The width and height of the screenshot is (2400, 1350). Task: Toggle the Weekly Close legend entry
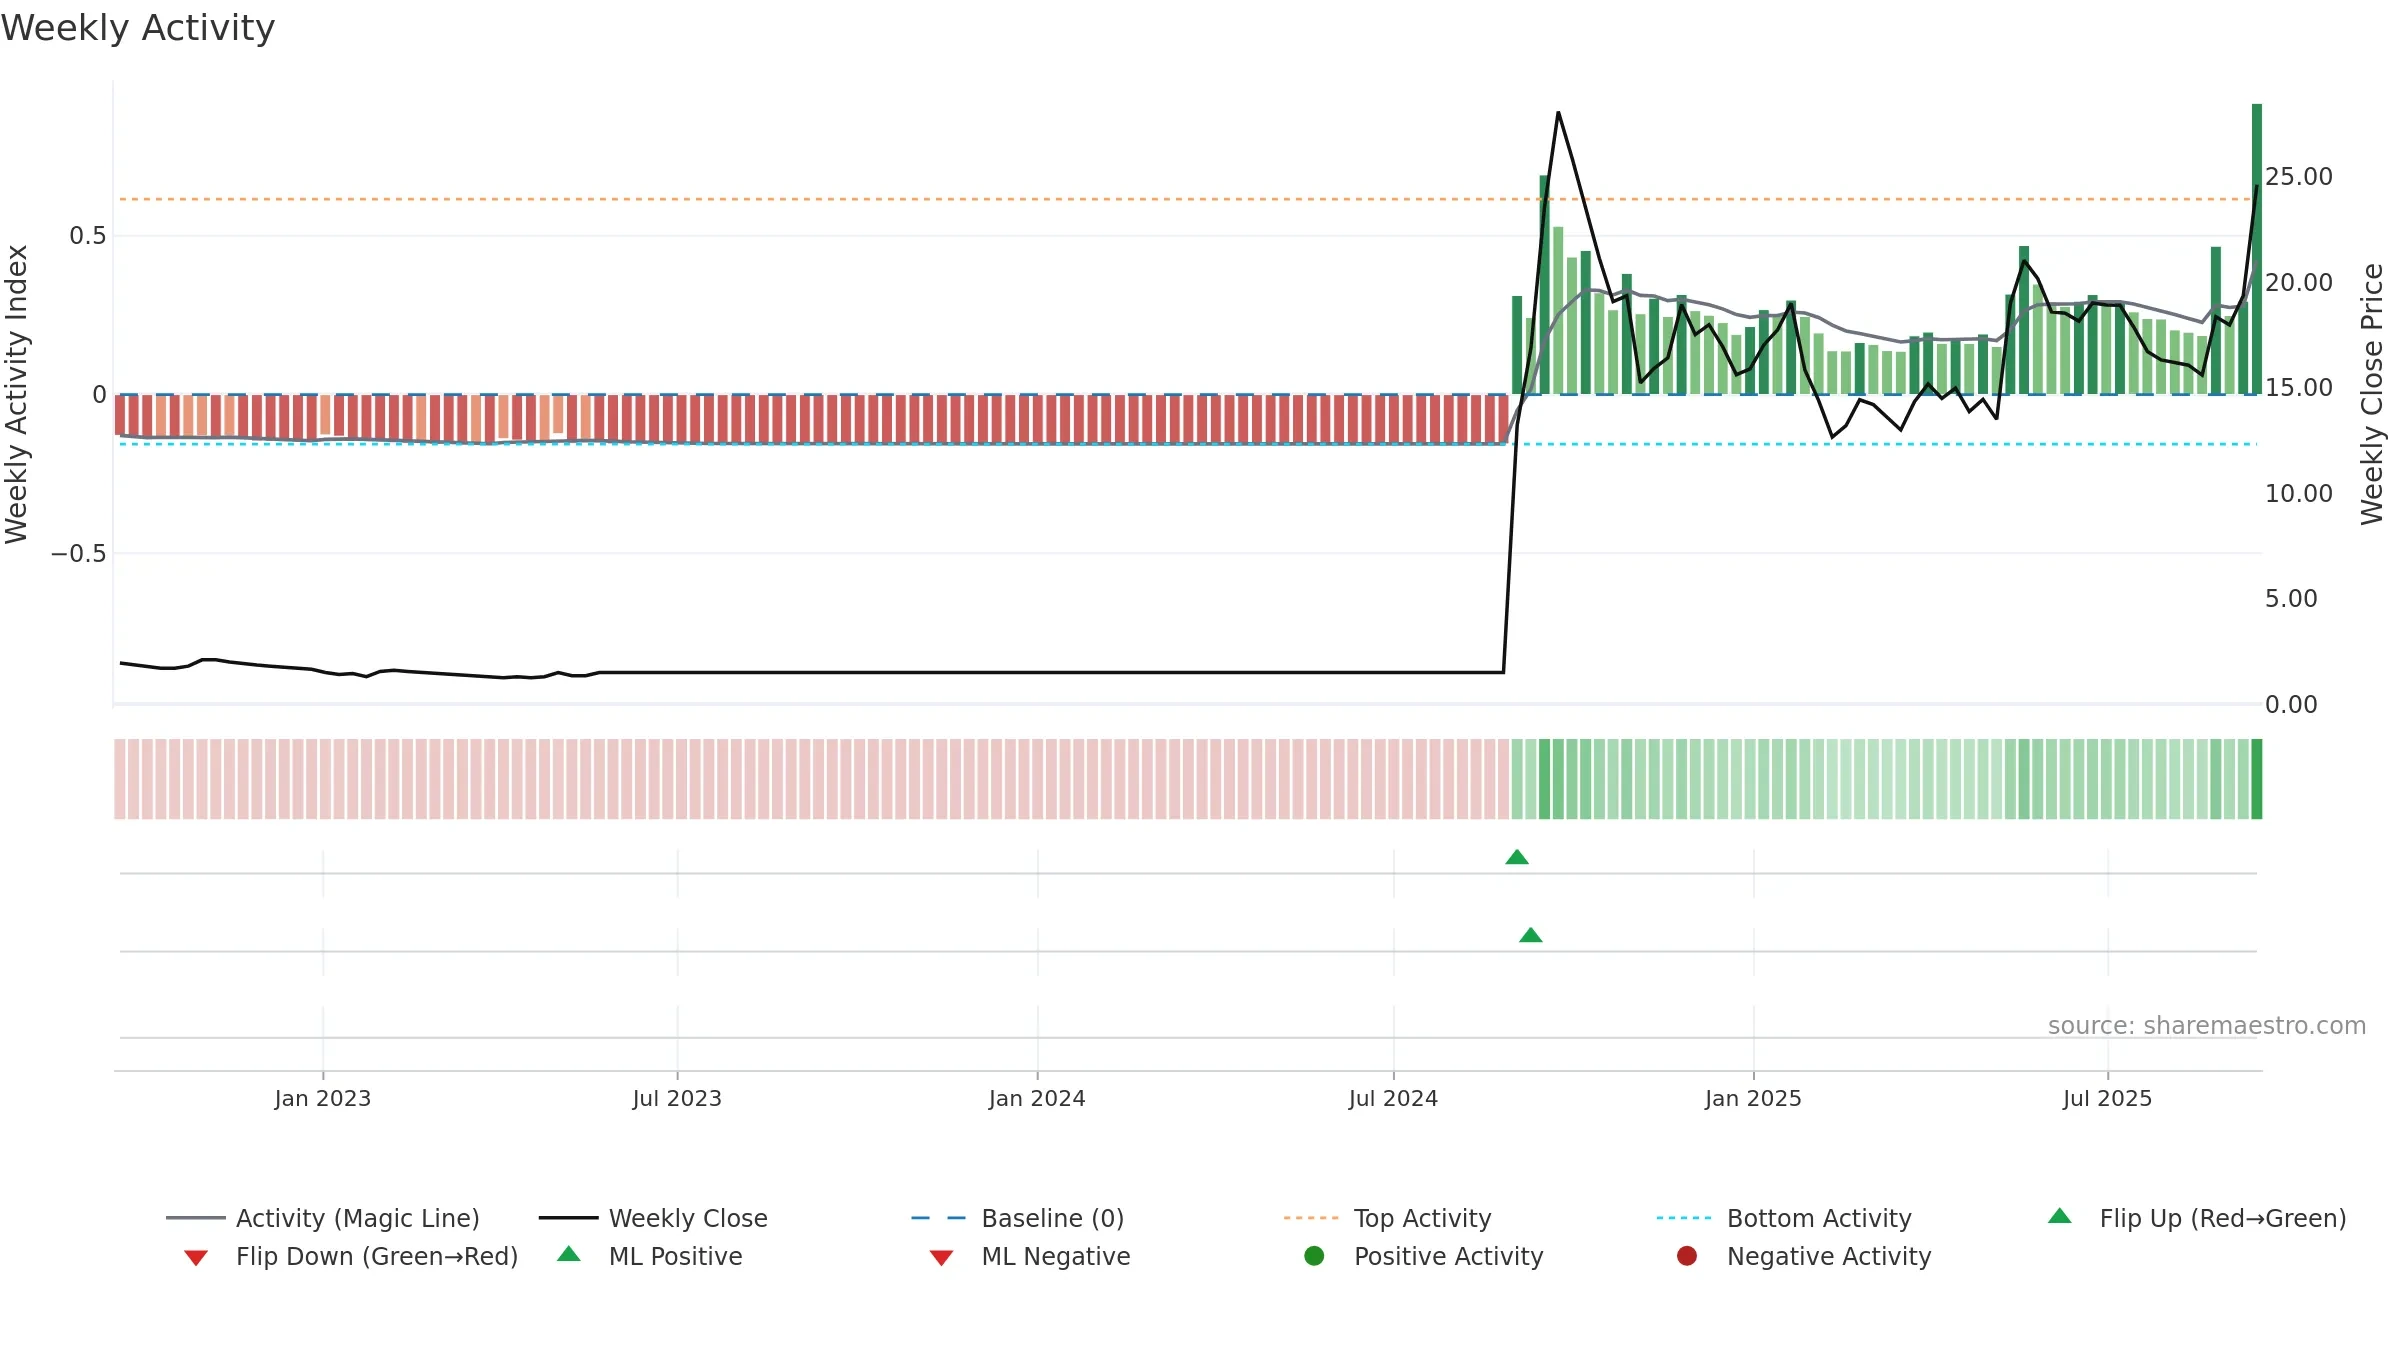click(x=653, y=1218)
